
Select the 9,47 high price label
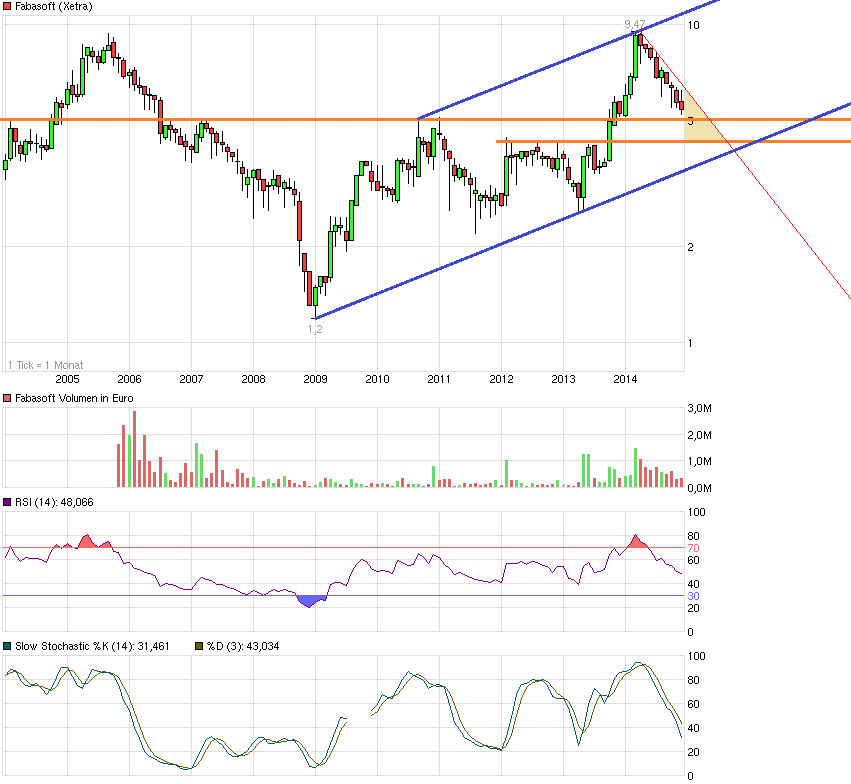pos(633,24)
